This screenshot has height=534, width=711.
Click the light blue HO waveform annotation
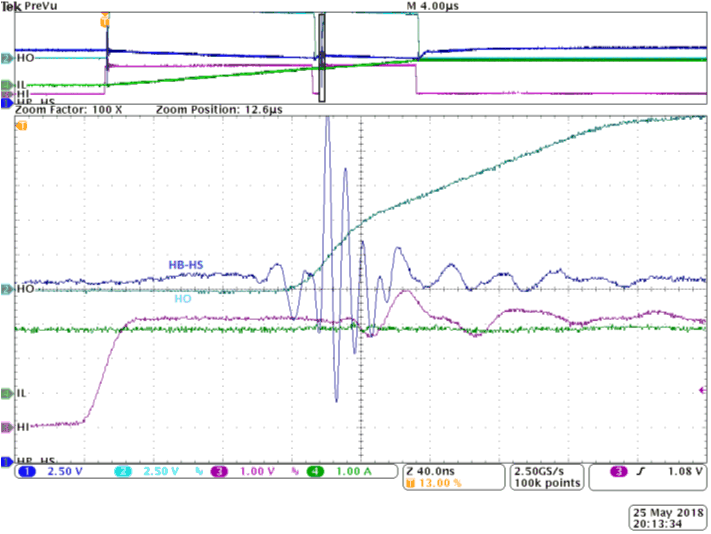coord(183,299)
